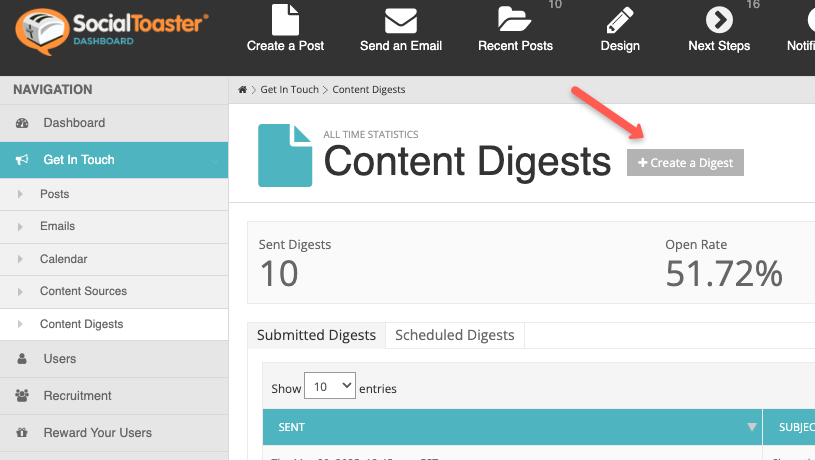Click the Design pencil icon
Screen dimensions: 815x460
click(620, 20)
